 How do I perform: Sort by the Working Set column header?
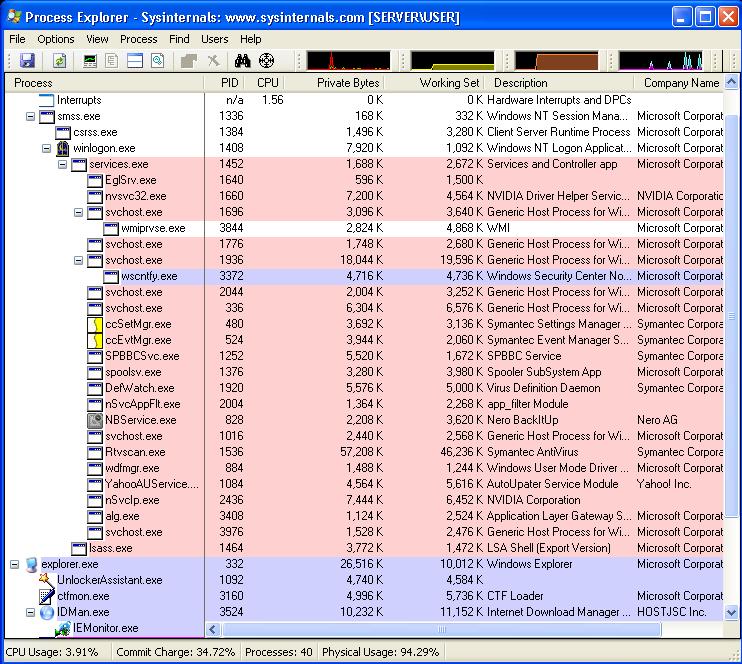(434, 83)
